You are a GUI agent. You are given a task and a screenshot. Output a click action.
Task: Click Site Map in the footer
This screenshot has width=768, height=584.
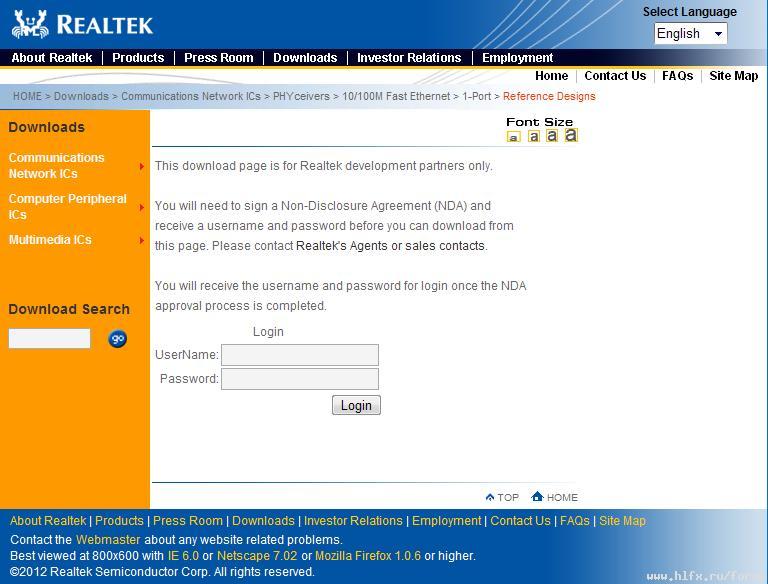tap(622, 521)
